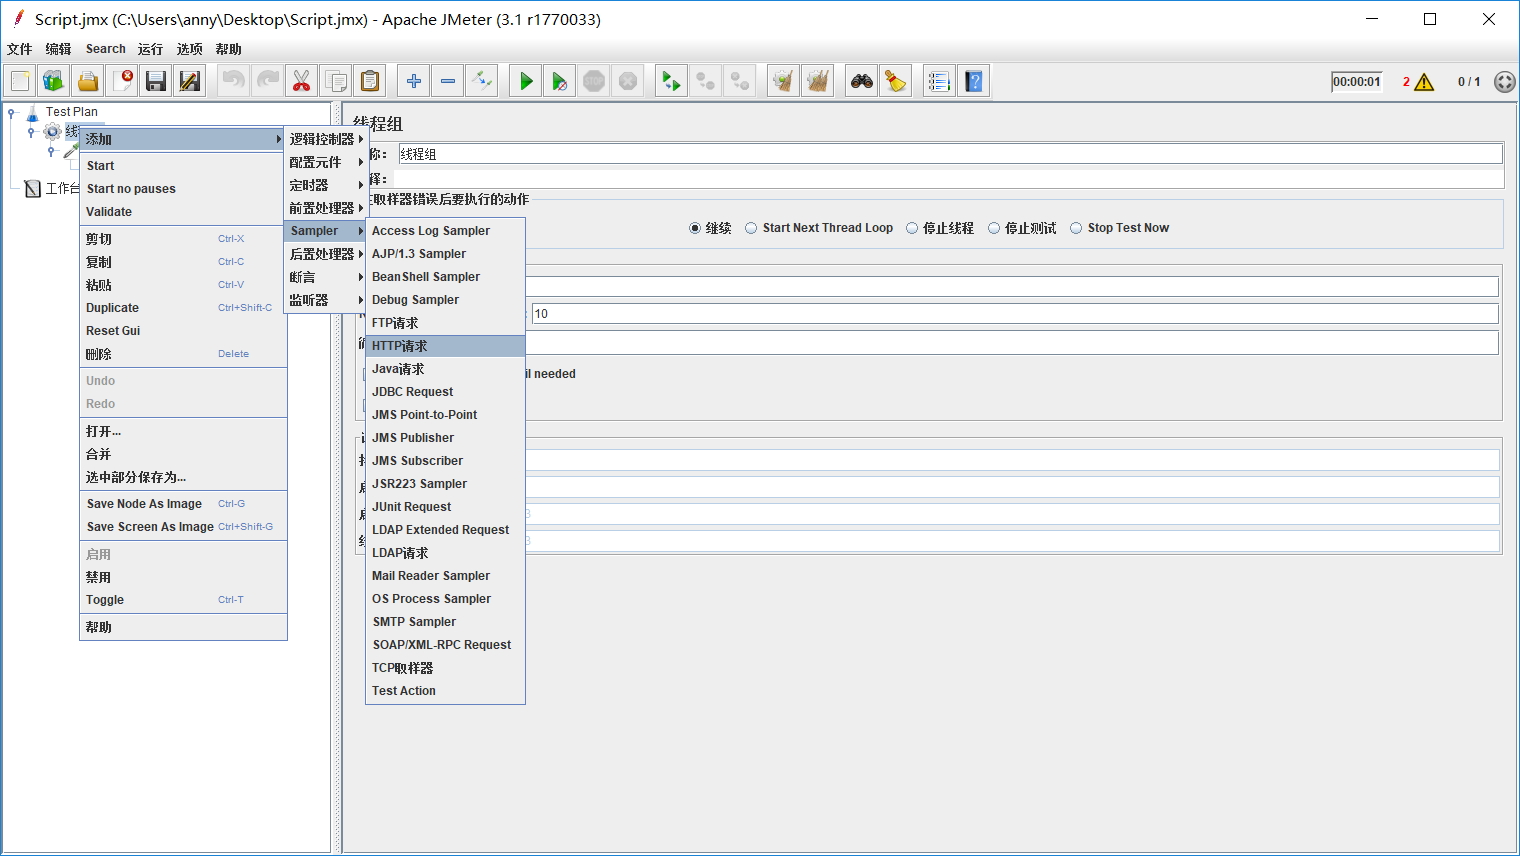The image size is (1520, 856).
Task: Click the Save As icon with pencil
Action: click(x=190, y=81)
